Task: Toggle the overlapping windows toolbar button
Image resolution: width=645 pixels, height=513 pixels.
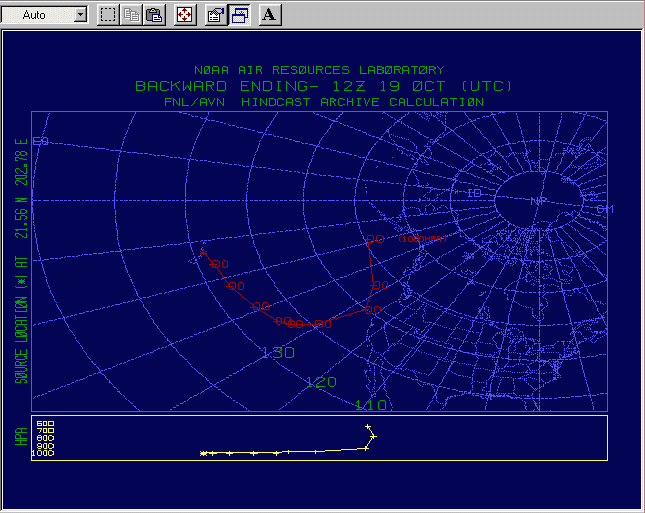Action: (x=240, y=15)
